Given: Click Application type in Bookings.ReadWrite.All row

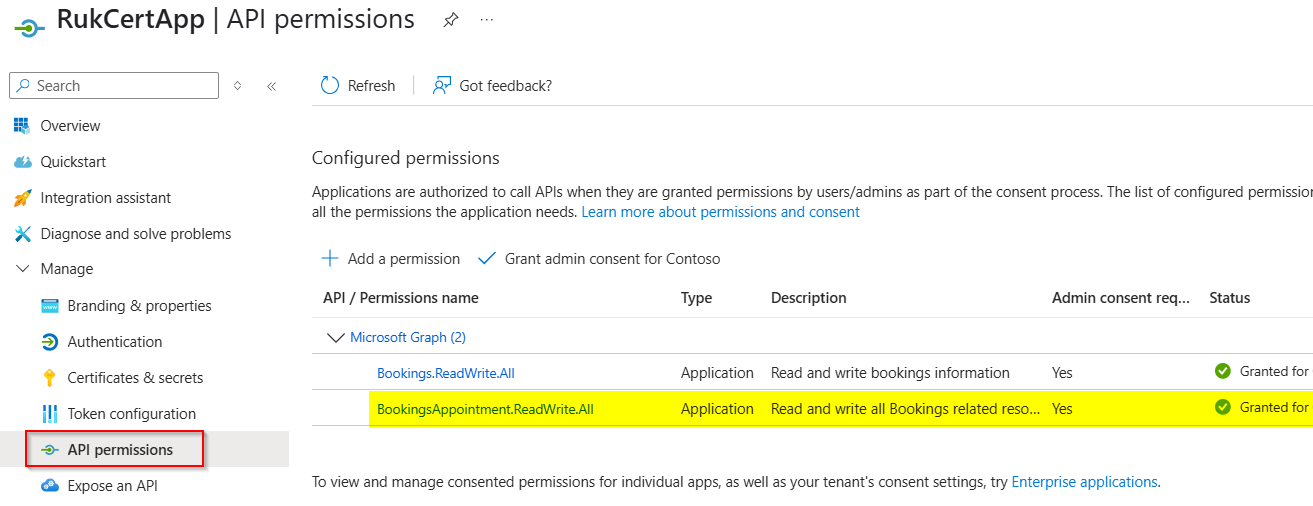Looking at the screenshot, I should 717,373.
